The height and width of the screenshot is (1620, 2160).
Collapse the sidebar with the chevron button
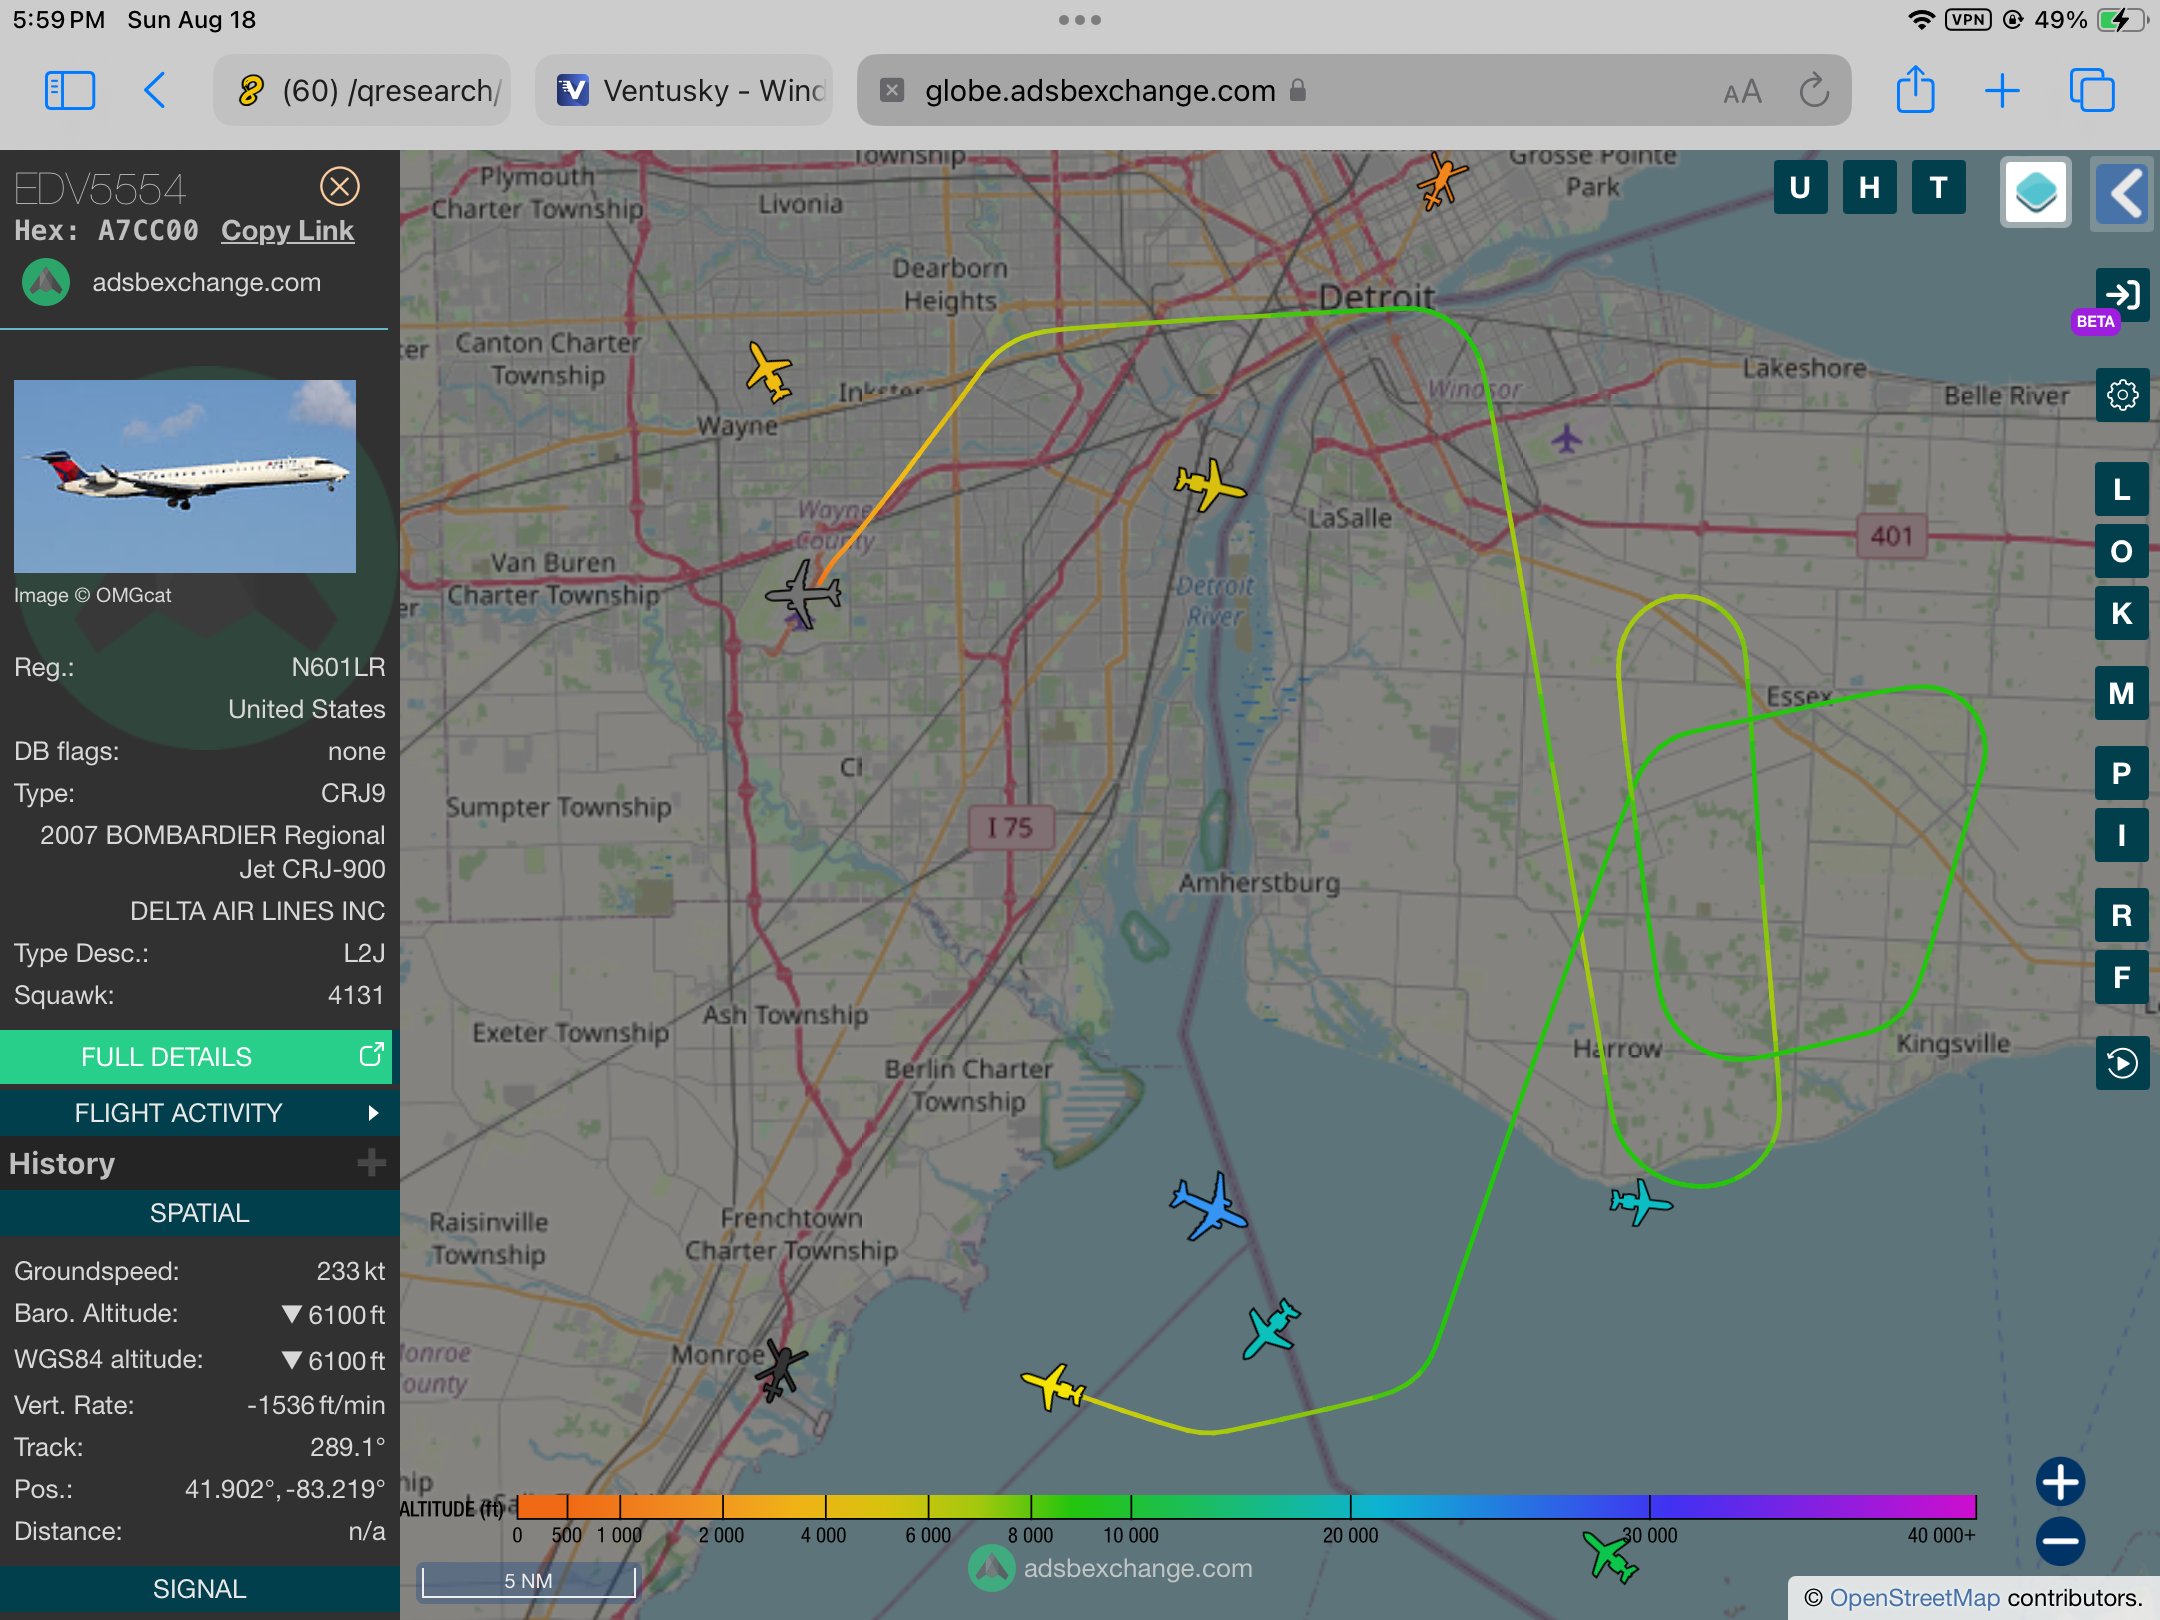point(2123,192)
